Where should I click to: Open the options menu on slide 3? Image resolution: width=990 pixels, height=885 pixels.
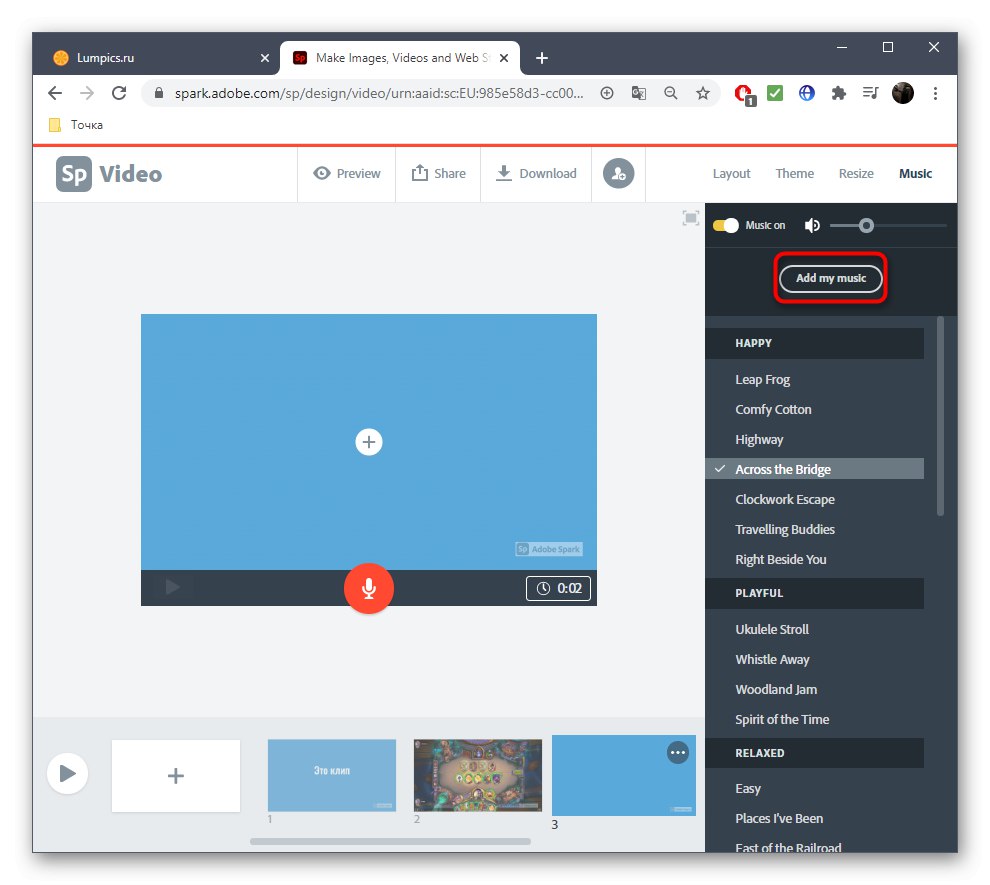point(678,752)
